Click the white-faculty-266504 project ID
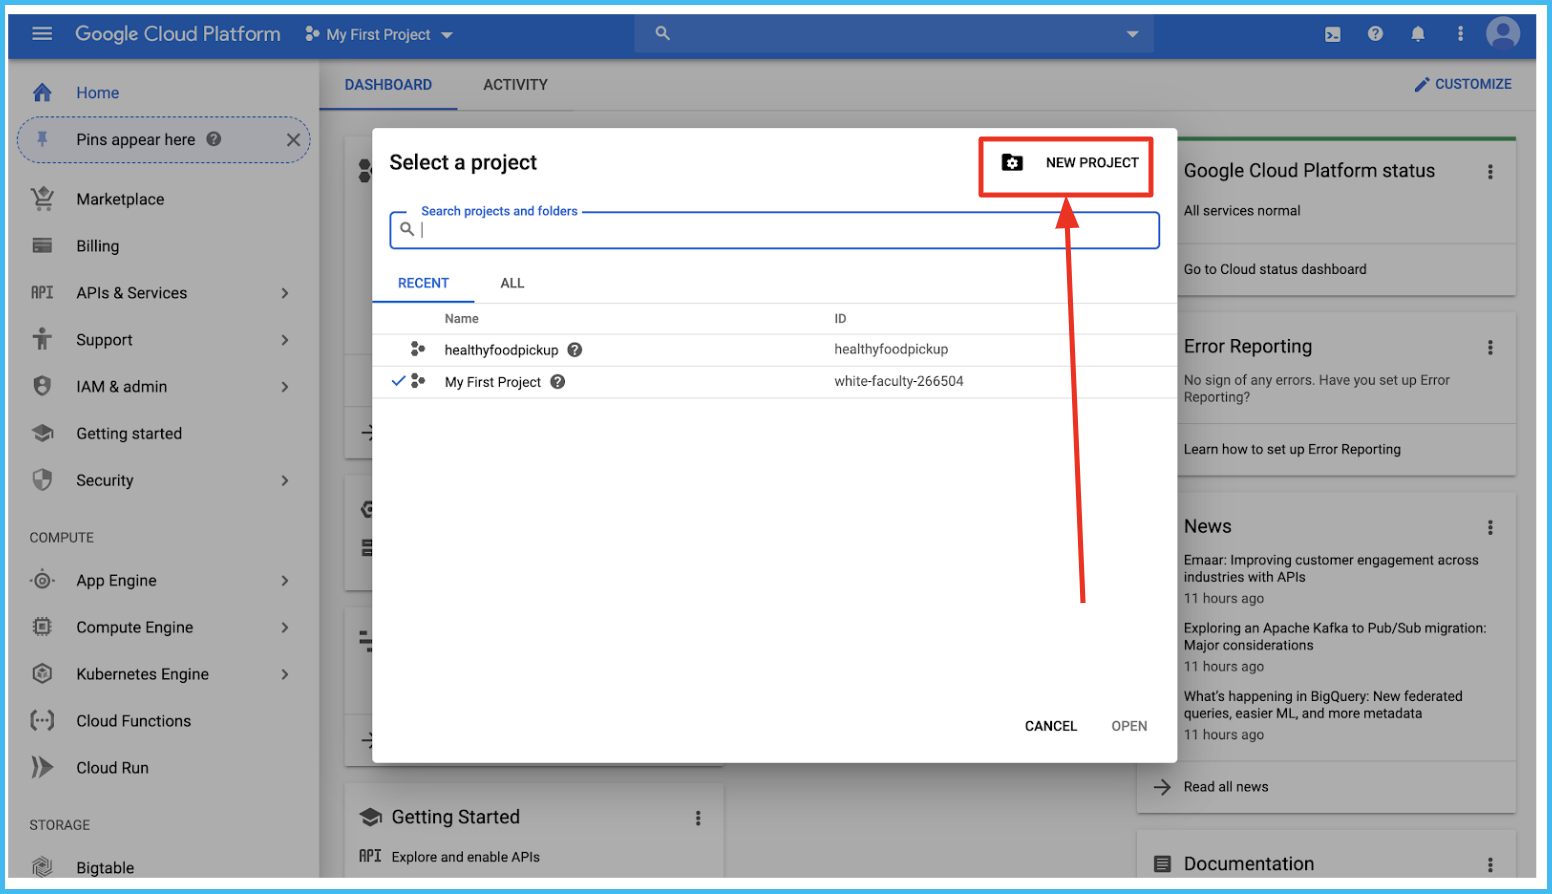 tap(899, 381)
